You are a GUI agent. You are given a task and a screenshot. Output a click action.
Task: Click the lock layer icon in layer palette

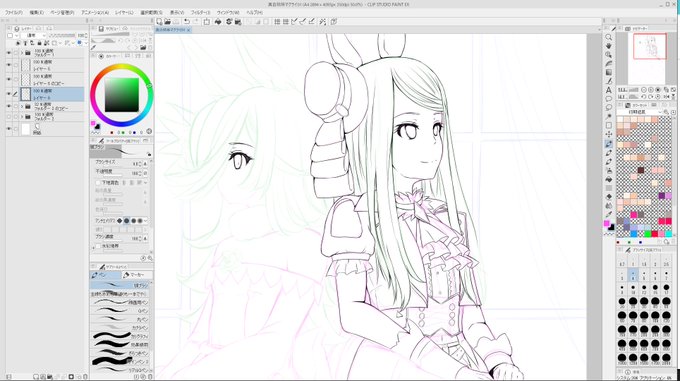tap(39, 43)
